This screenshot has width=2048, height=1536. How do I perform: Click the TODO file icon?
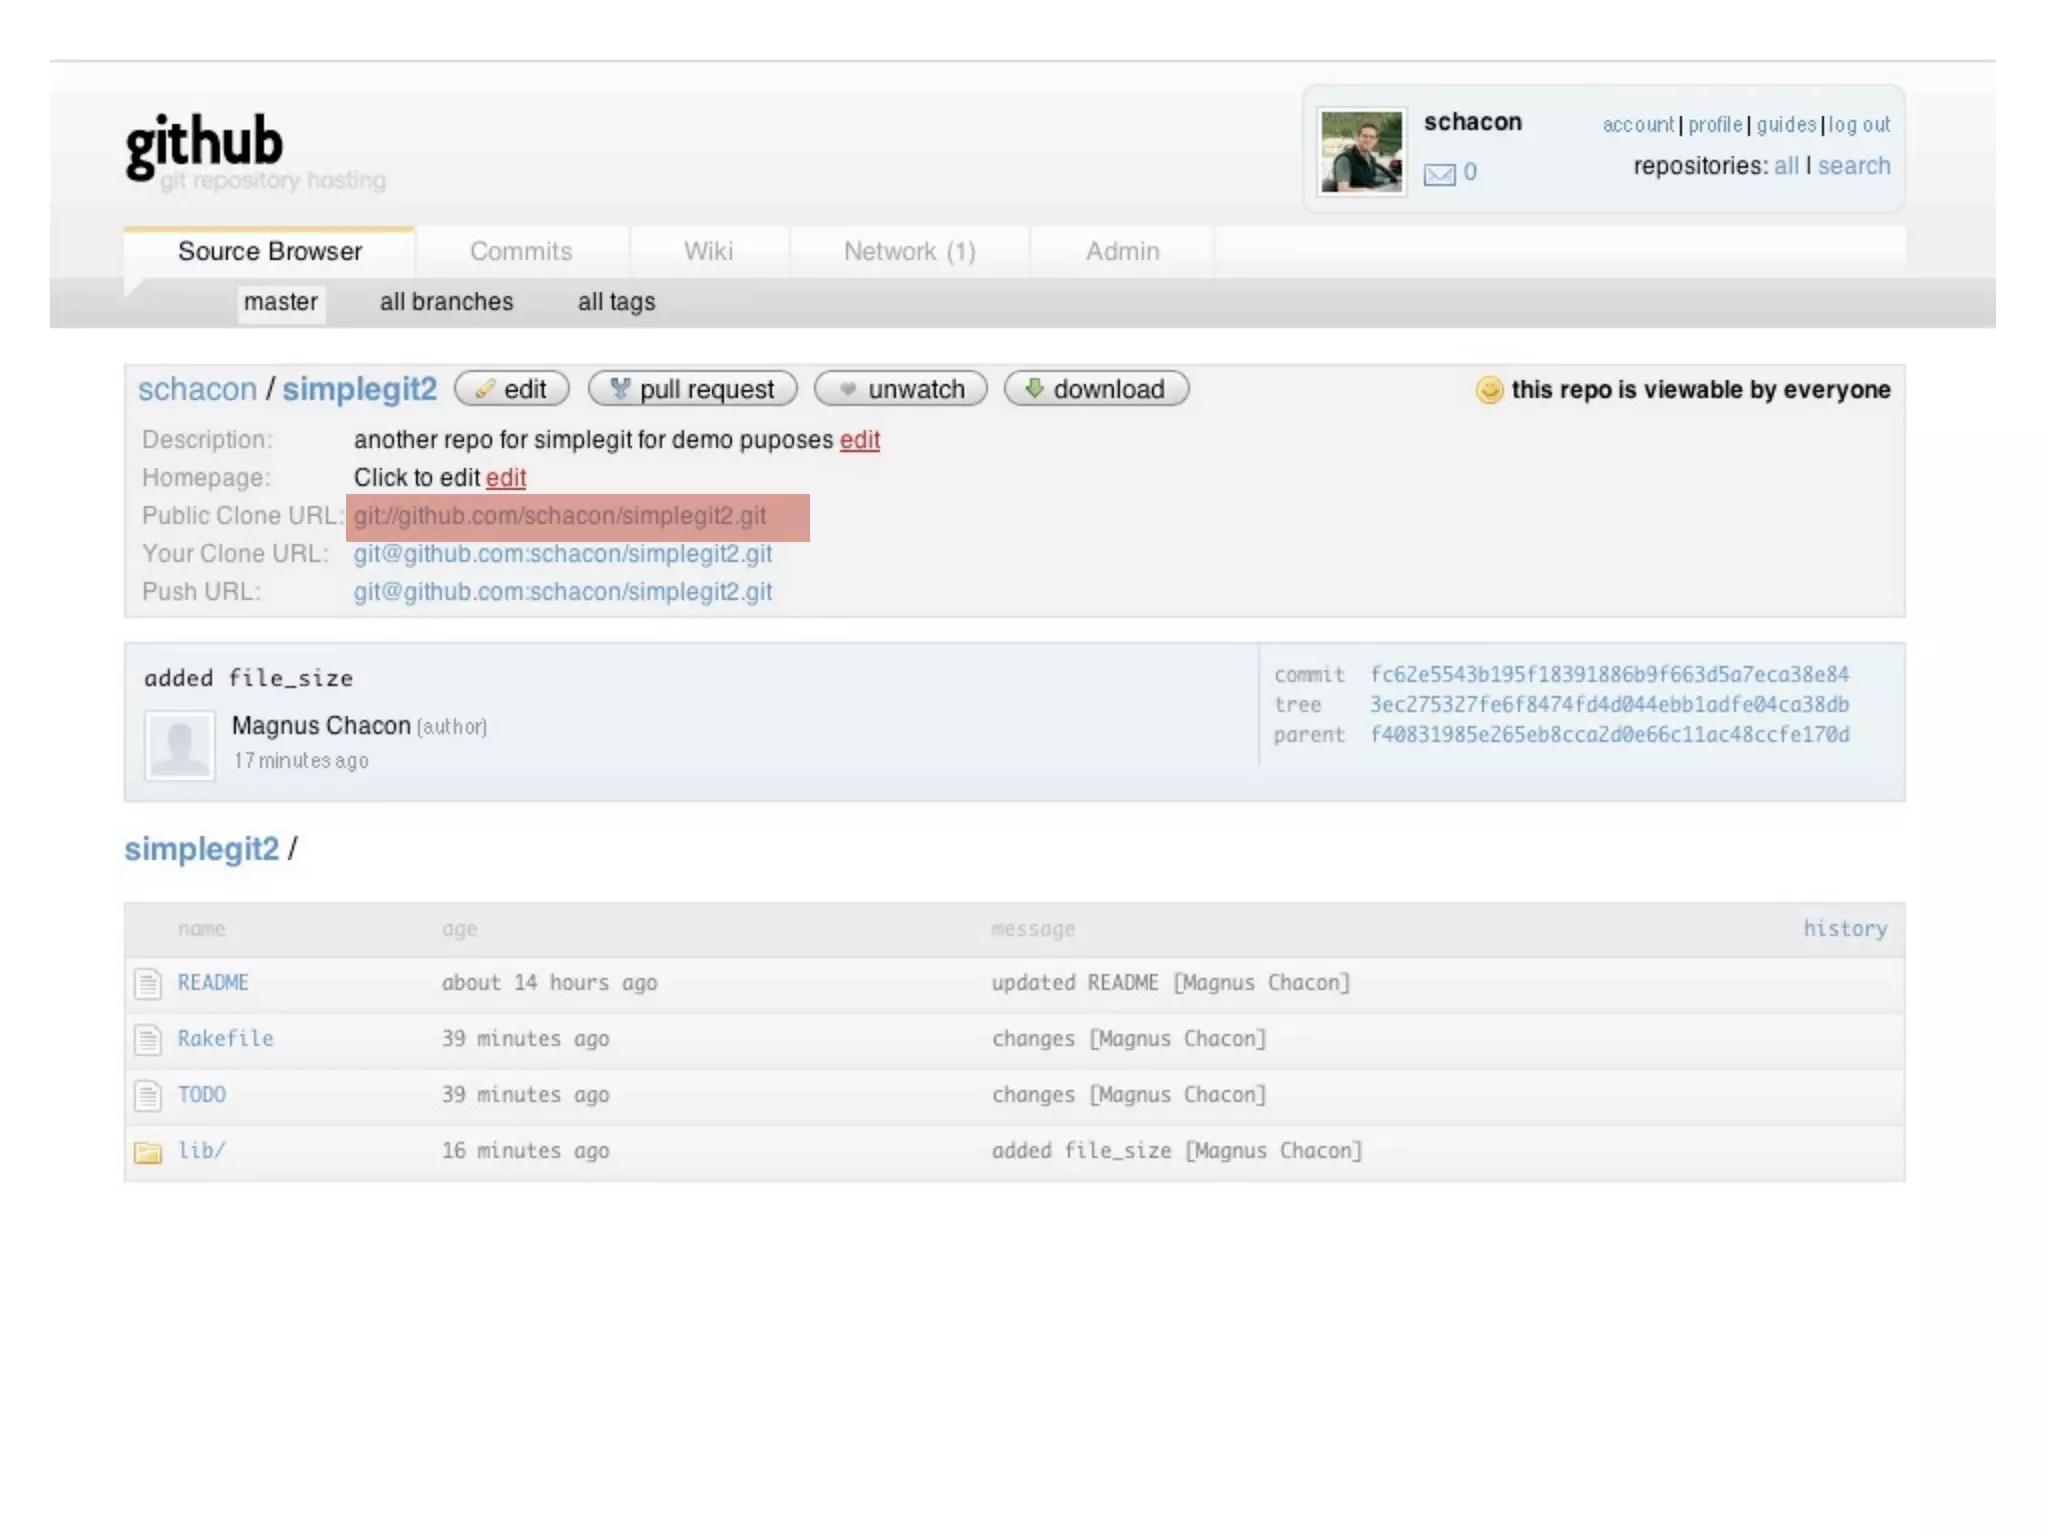(x=148, y=1095)
